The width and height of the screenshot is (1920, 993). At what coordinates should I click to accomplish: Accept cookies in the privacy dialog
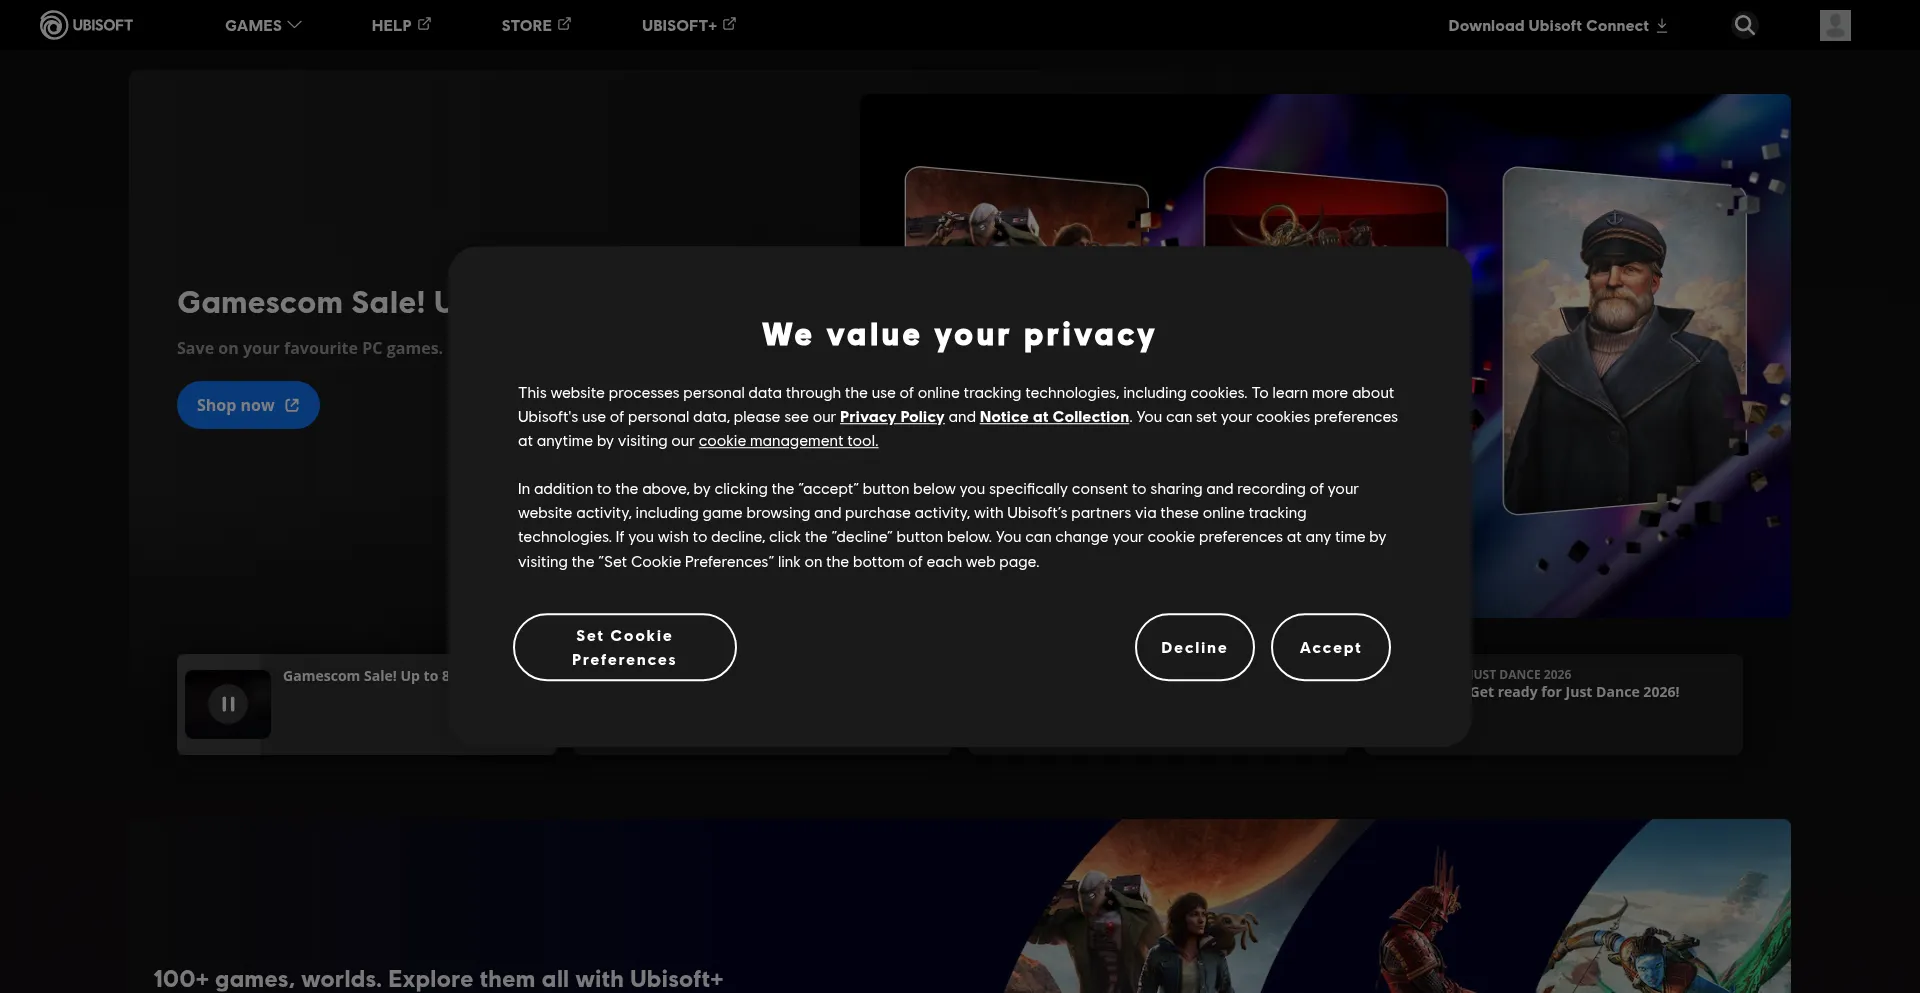click(x=1330, y=647)
